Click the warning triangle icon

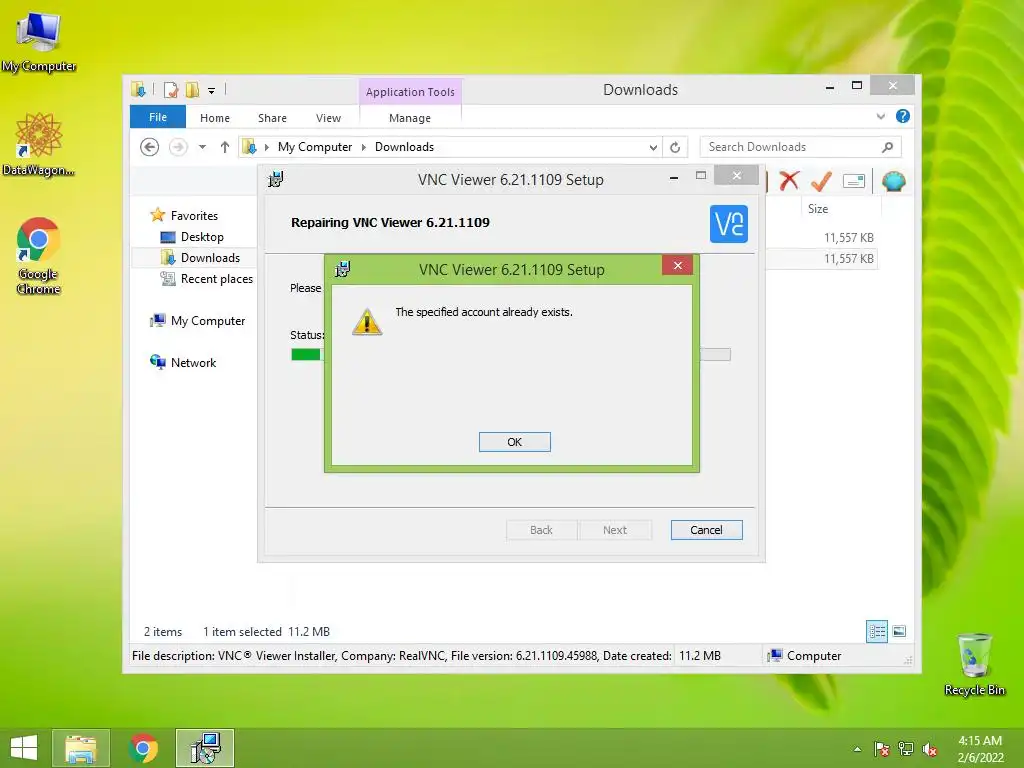coord(367,322)
